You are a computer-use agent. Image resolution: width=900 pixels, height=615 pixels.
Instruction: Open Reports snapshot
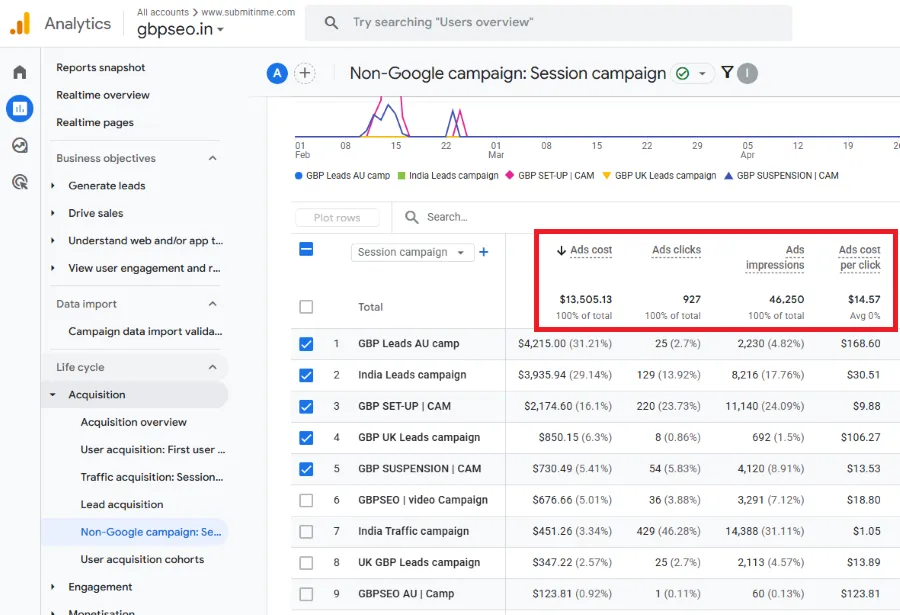coord(100,67)
